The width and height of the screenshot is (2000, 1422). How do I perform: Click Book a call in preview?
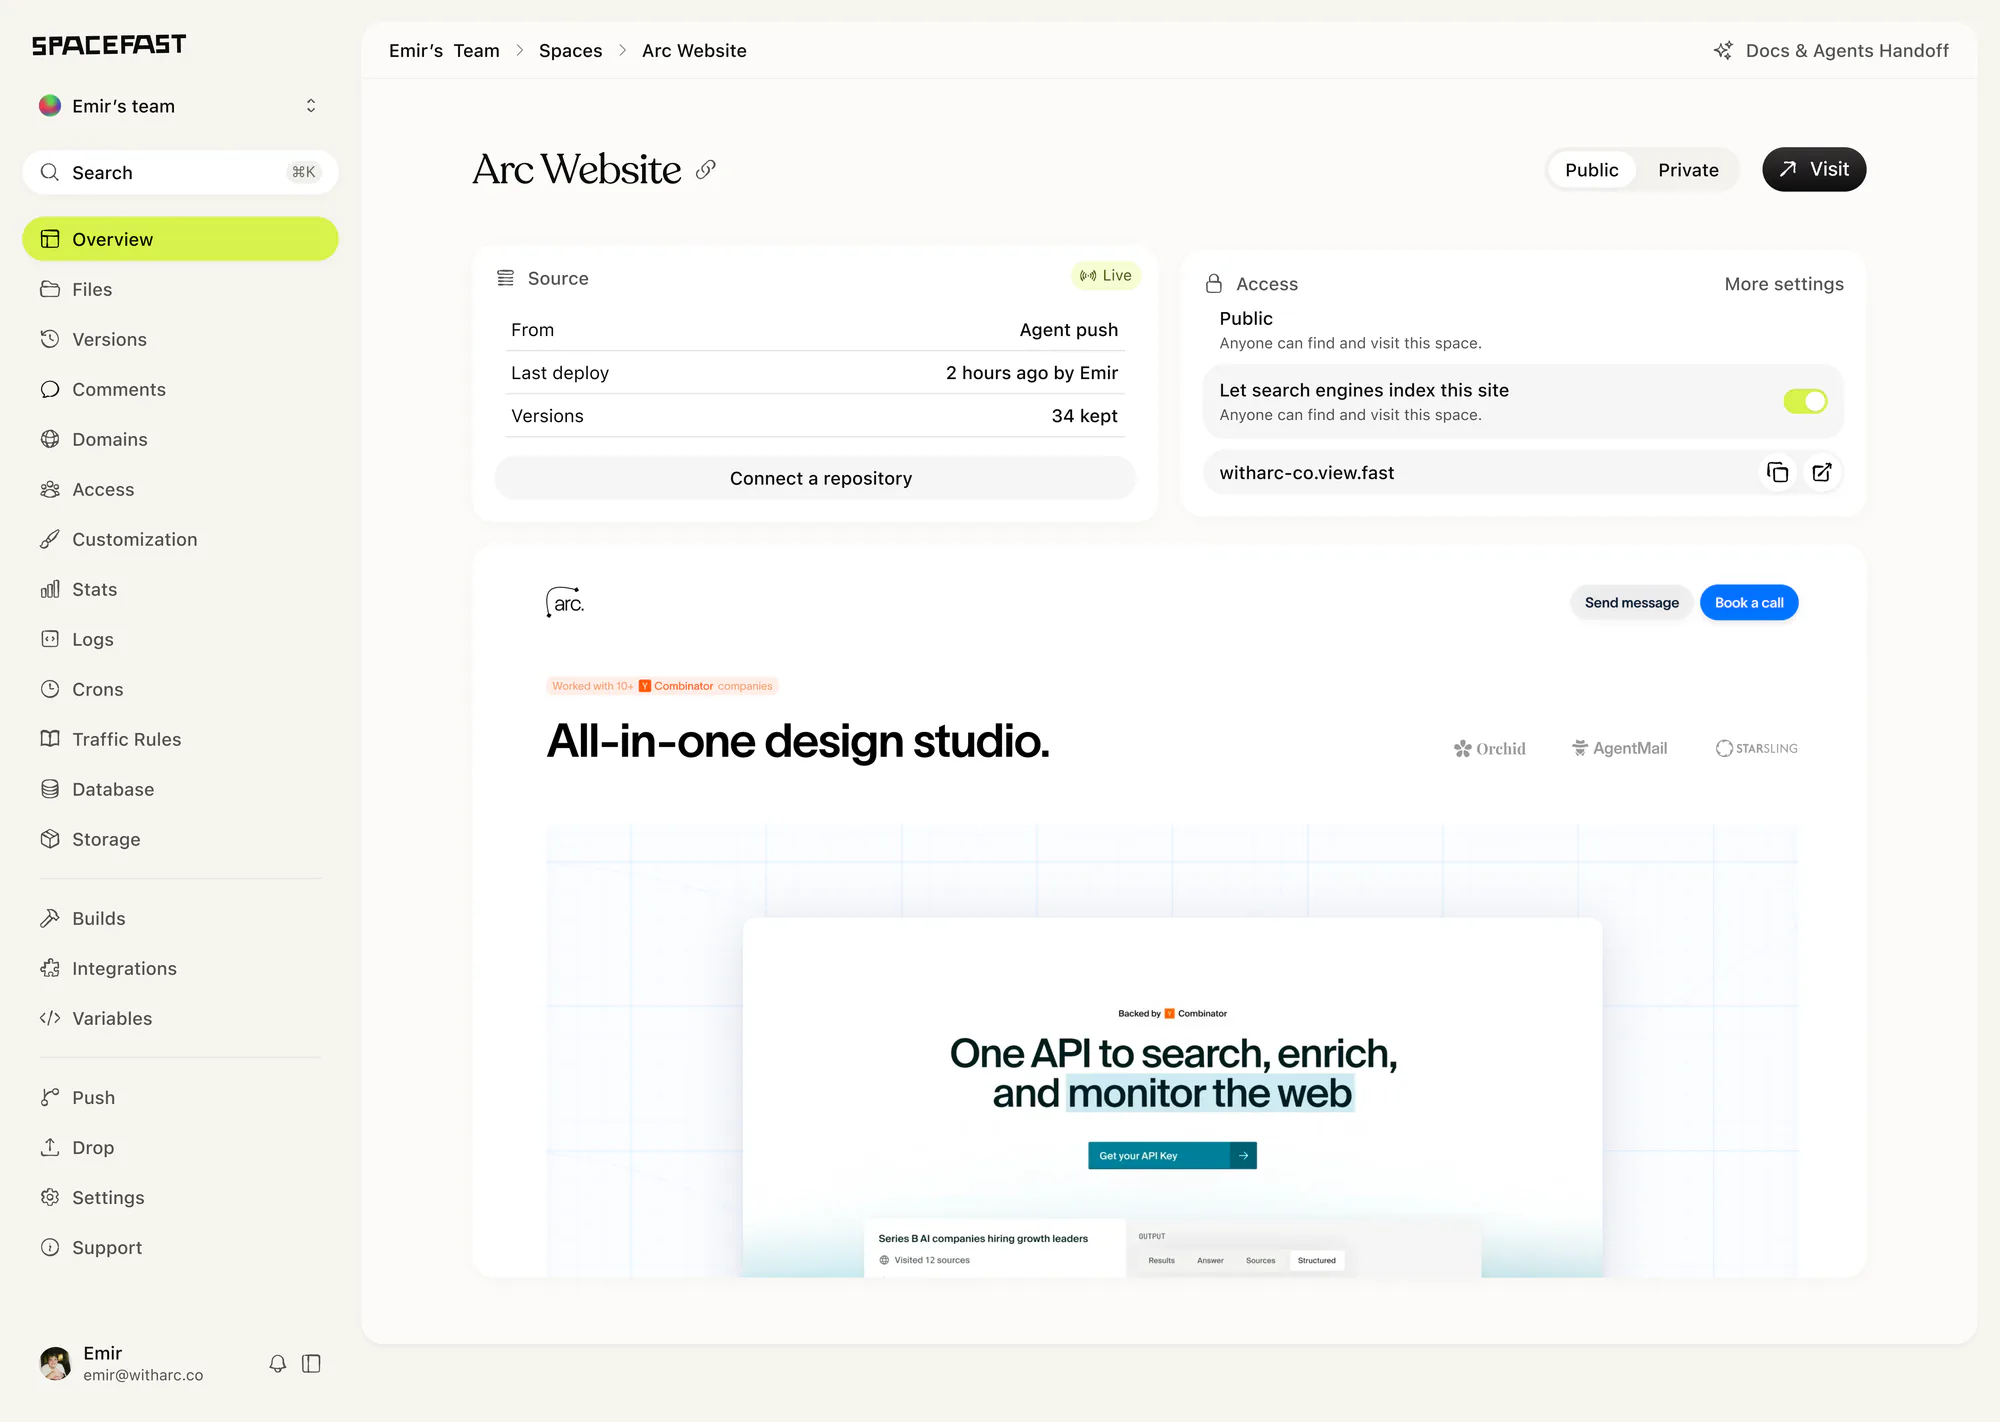[1749, 602]
